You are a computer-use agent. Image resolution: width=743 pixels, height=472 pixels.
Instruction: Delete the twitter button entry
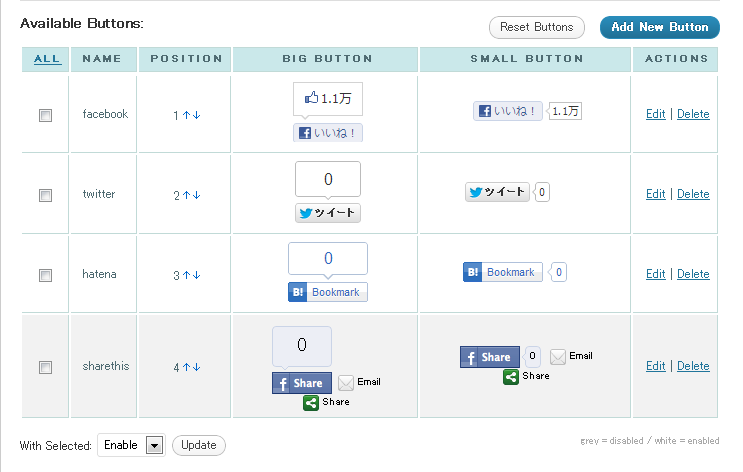(x=693, y=194)
